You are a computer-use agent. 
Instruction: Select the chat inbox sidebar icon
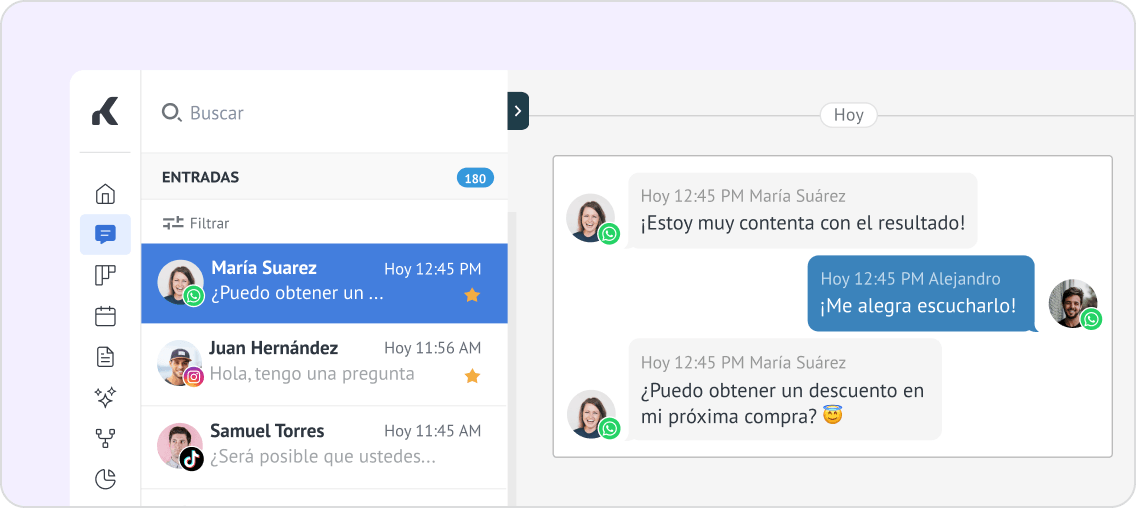pyautogui.click(x=105, y=235)
